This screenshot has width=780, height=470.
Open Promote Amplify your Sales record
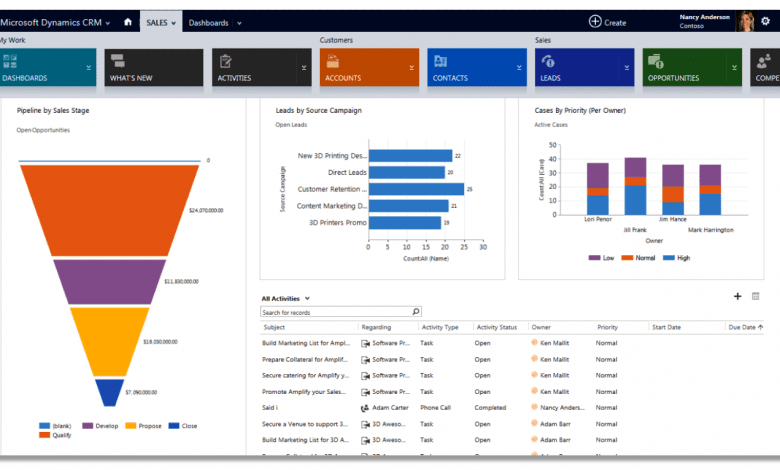[303, 391]
